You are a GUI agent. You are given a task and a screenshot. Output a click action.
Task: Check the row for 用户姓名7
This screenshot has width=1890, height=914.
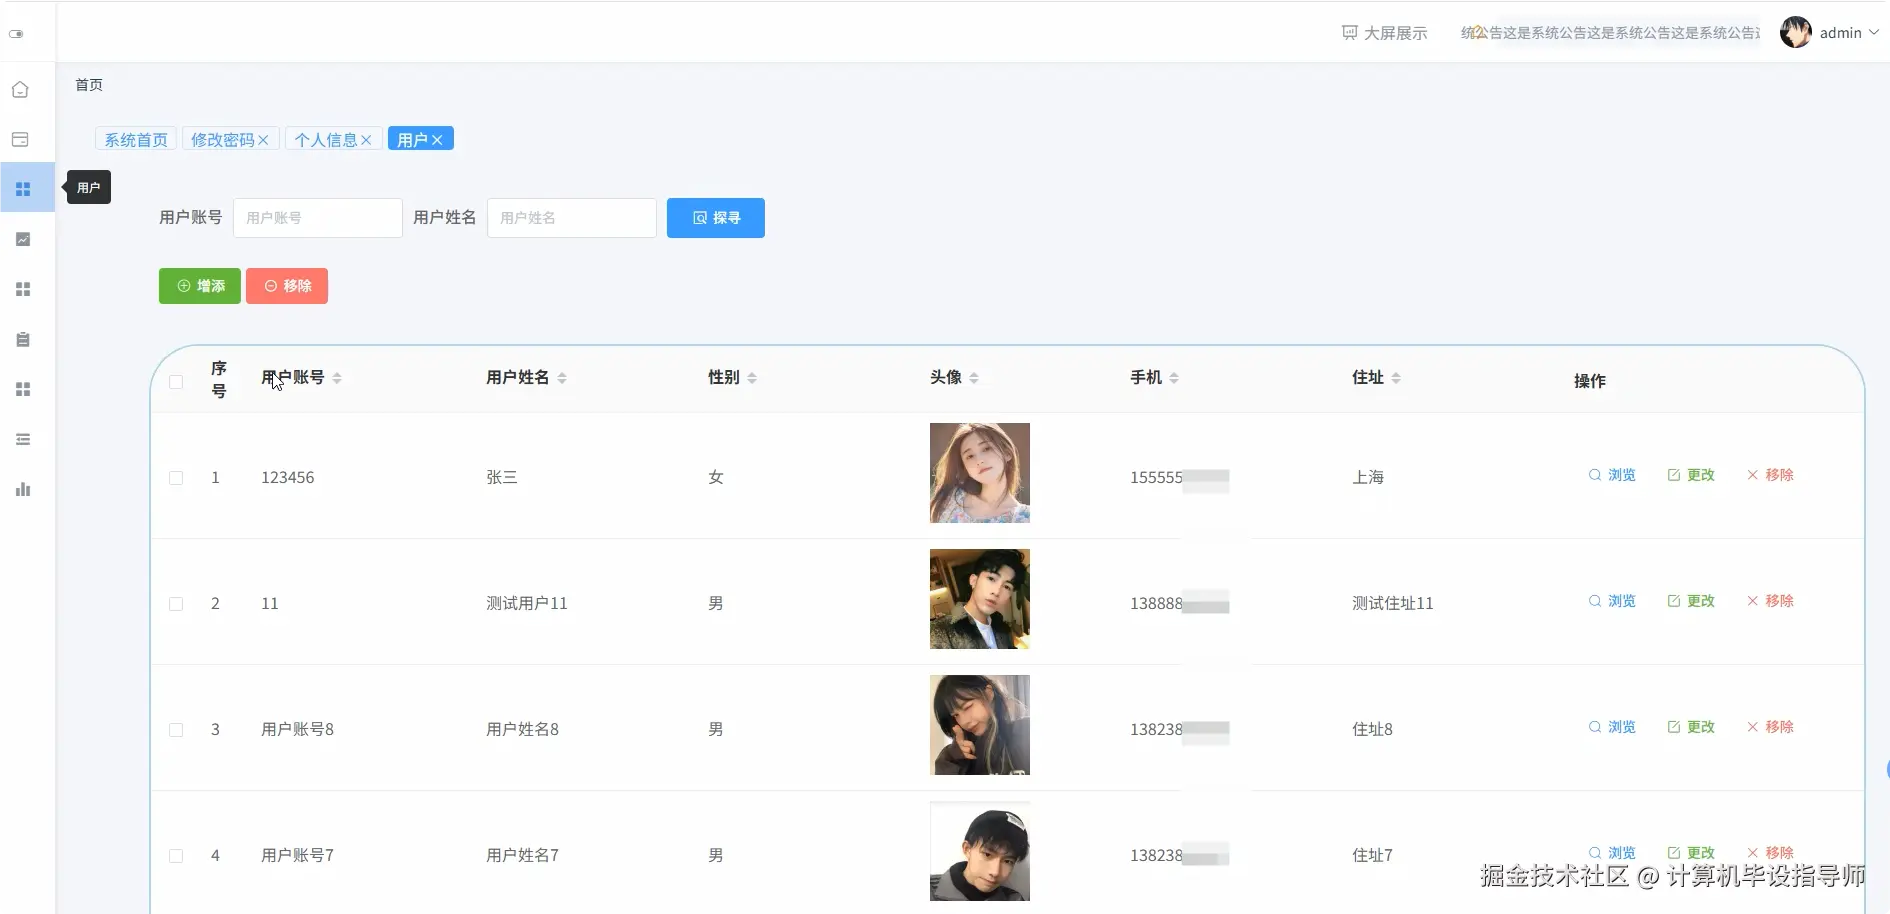(176, 856)
